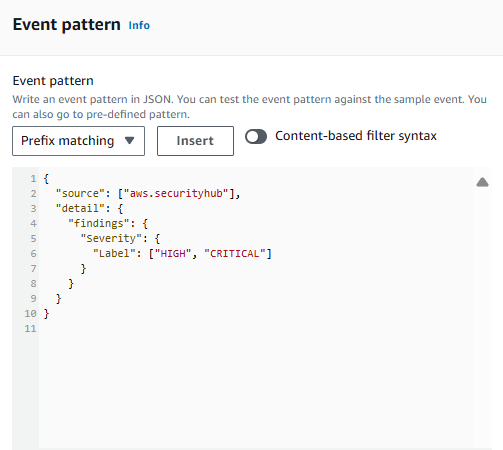Click the "findings" key in the editor
The width and height of the screenshot is (503, 450).
pyautogui.click(x=99, y=224)
